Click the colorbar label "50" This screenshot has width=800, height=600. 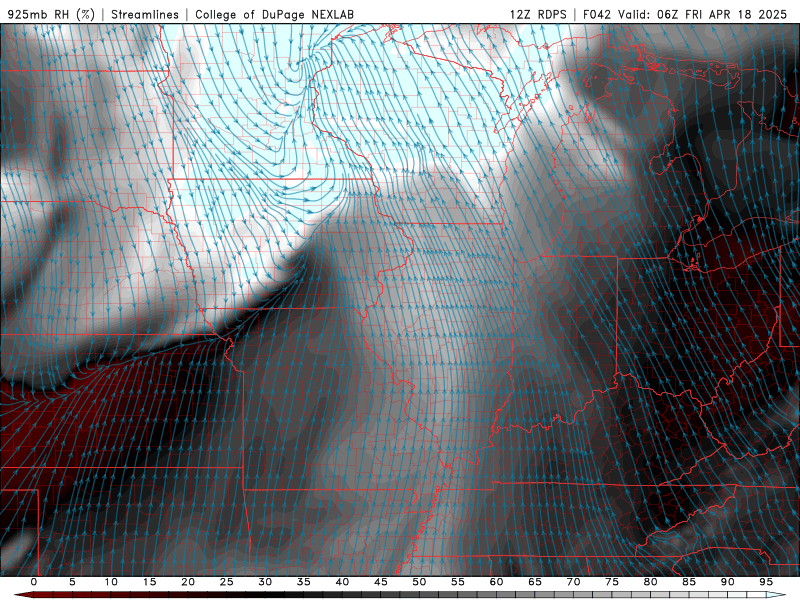(x=419, y=582)
